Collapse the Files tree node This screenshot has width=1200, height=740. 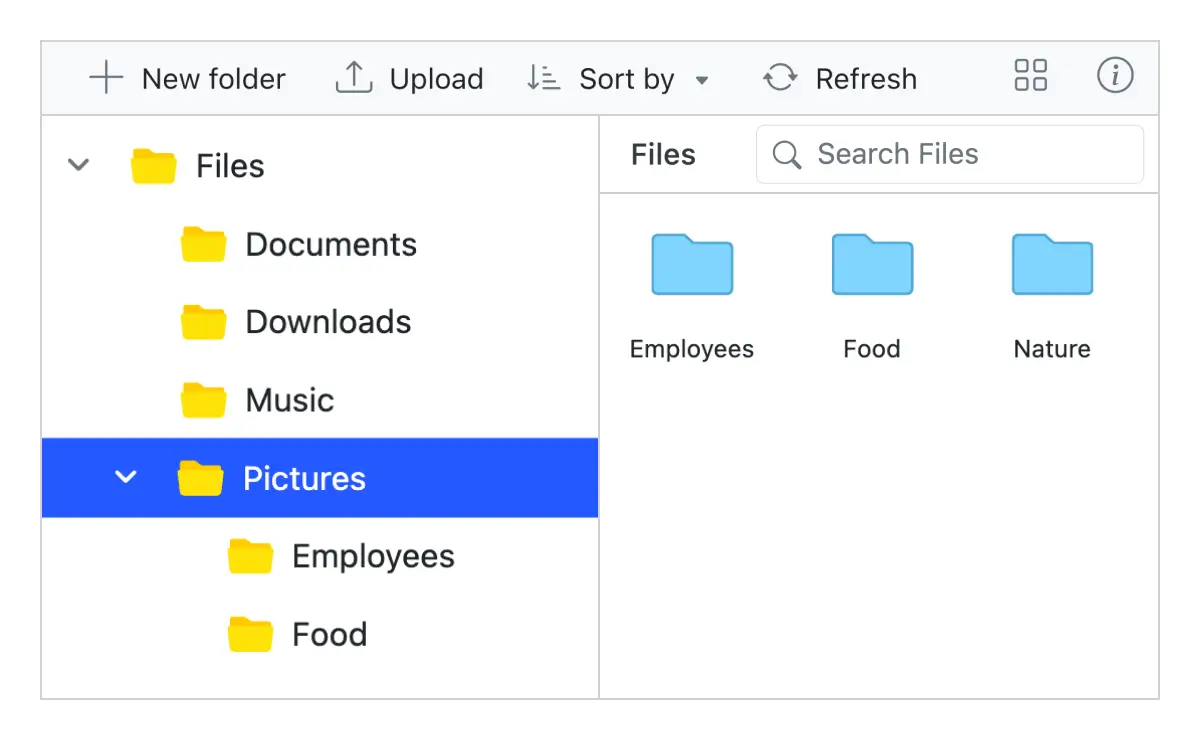tap(78, 165)
